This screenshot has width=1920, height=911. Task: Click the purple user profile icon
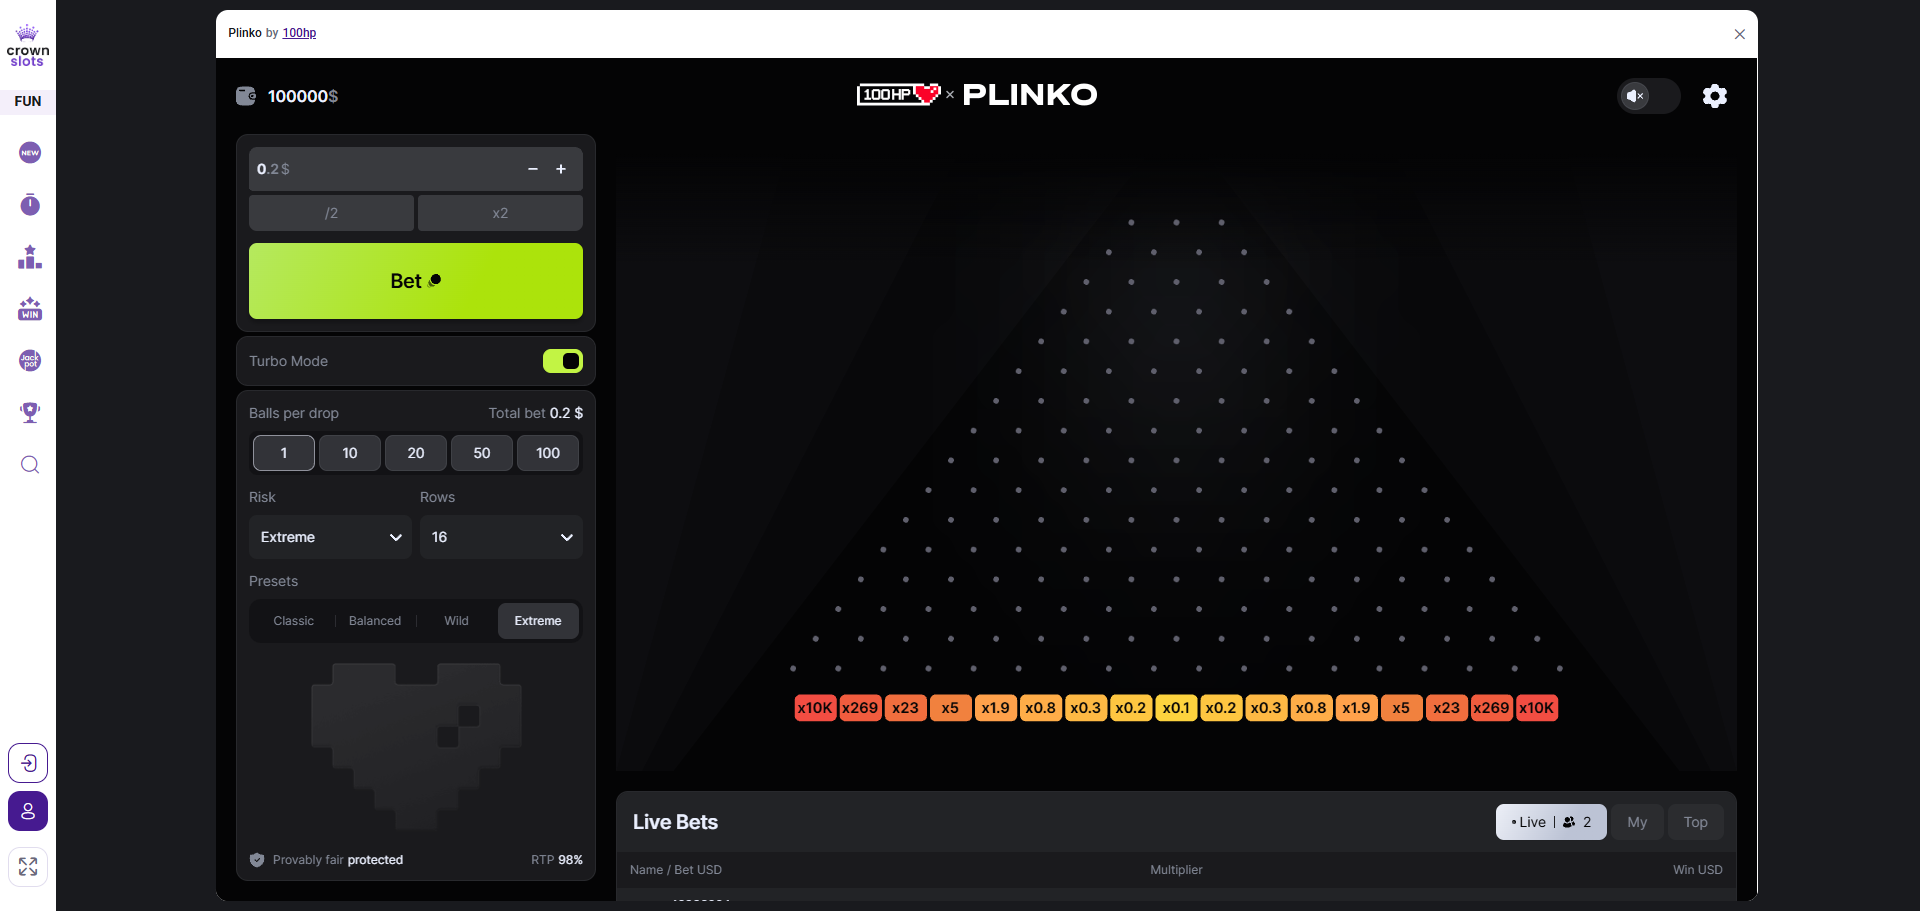point(28,811)
